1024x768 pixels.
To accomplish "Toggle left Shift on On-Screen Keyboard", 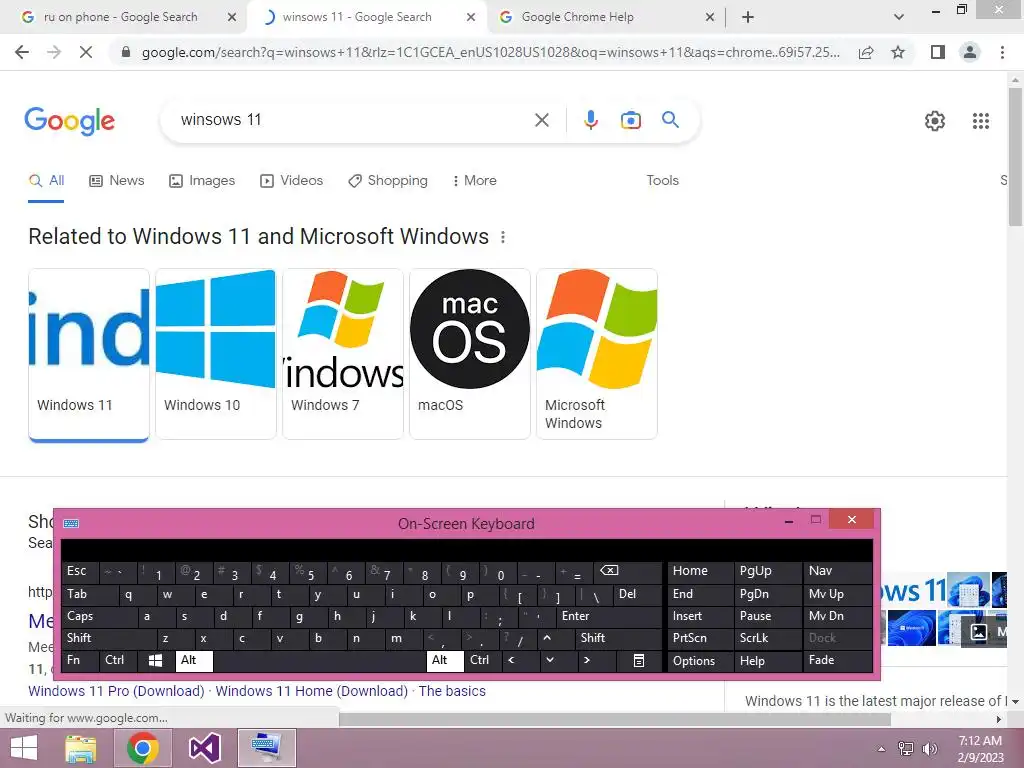I will [x=108, y=639].
